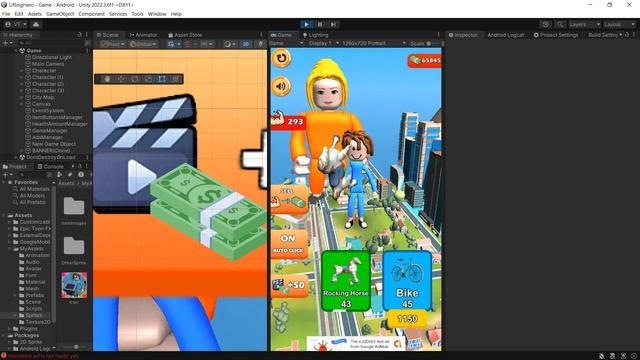Select the Rect tool in Scene overlay
This screenshot has height=360, width=640.
click(162, 79)
